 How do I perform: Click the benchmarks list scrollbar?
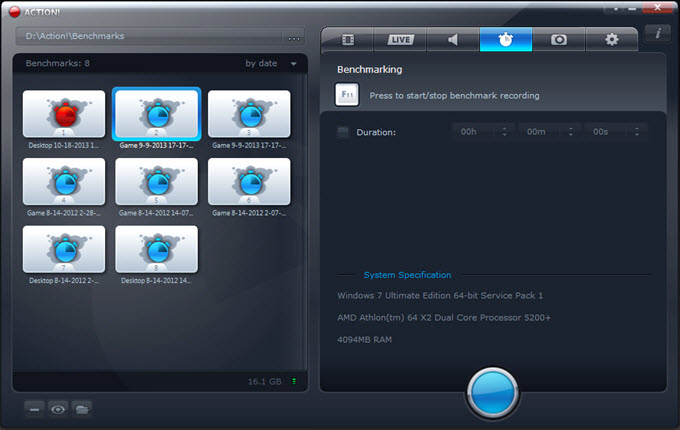[305, 221]
